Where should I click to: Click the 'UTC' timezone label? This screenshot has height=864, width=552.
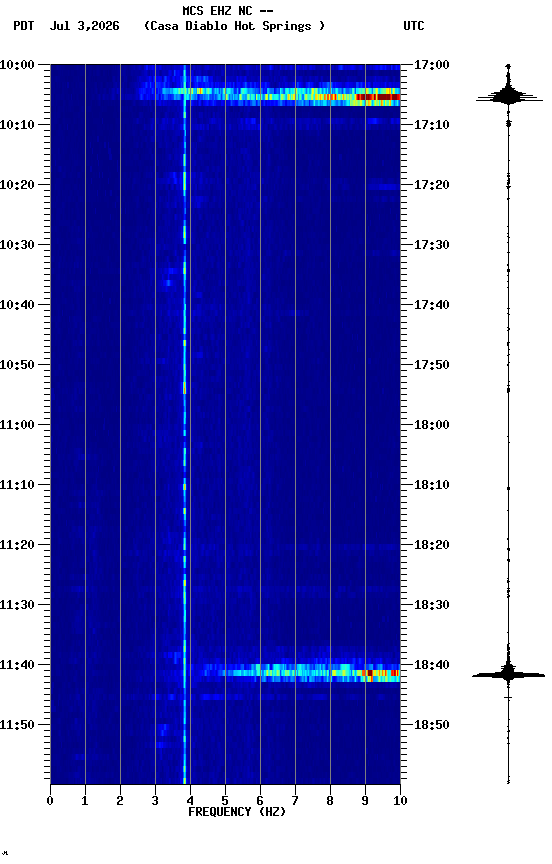(x=414, y=26)
